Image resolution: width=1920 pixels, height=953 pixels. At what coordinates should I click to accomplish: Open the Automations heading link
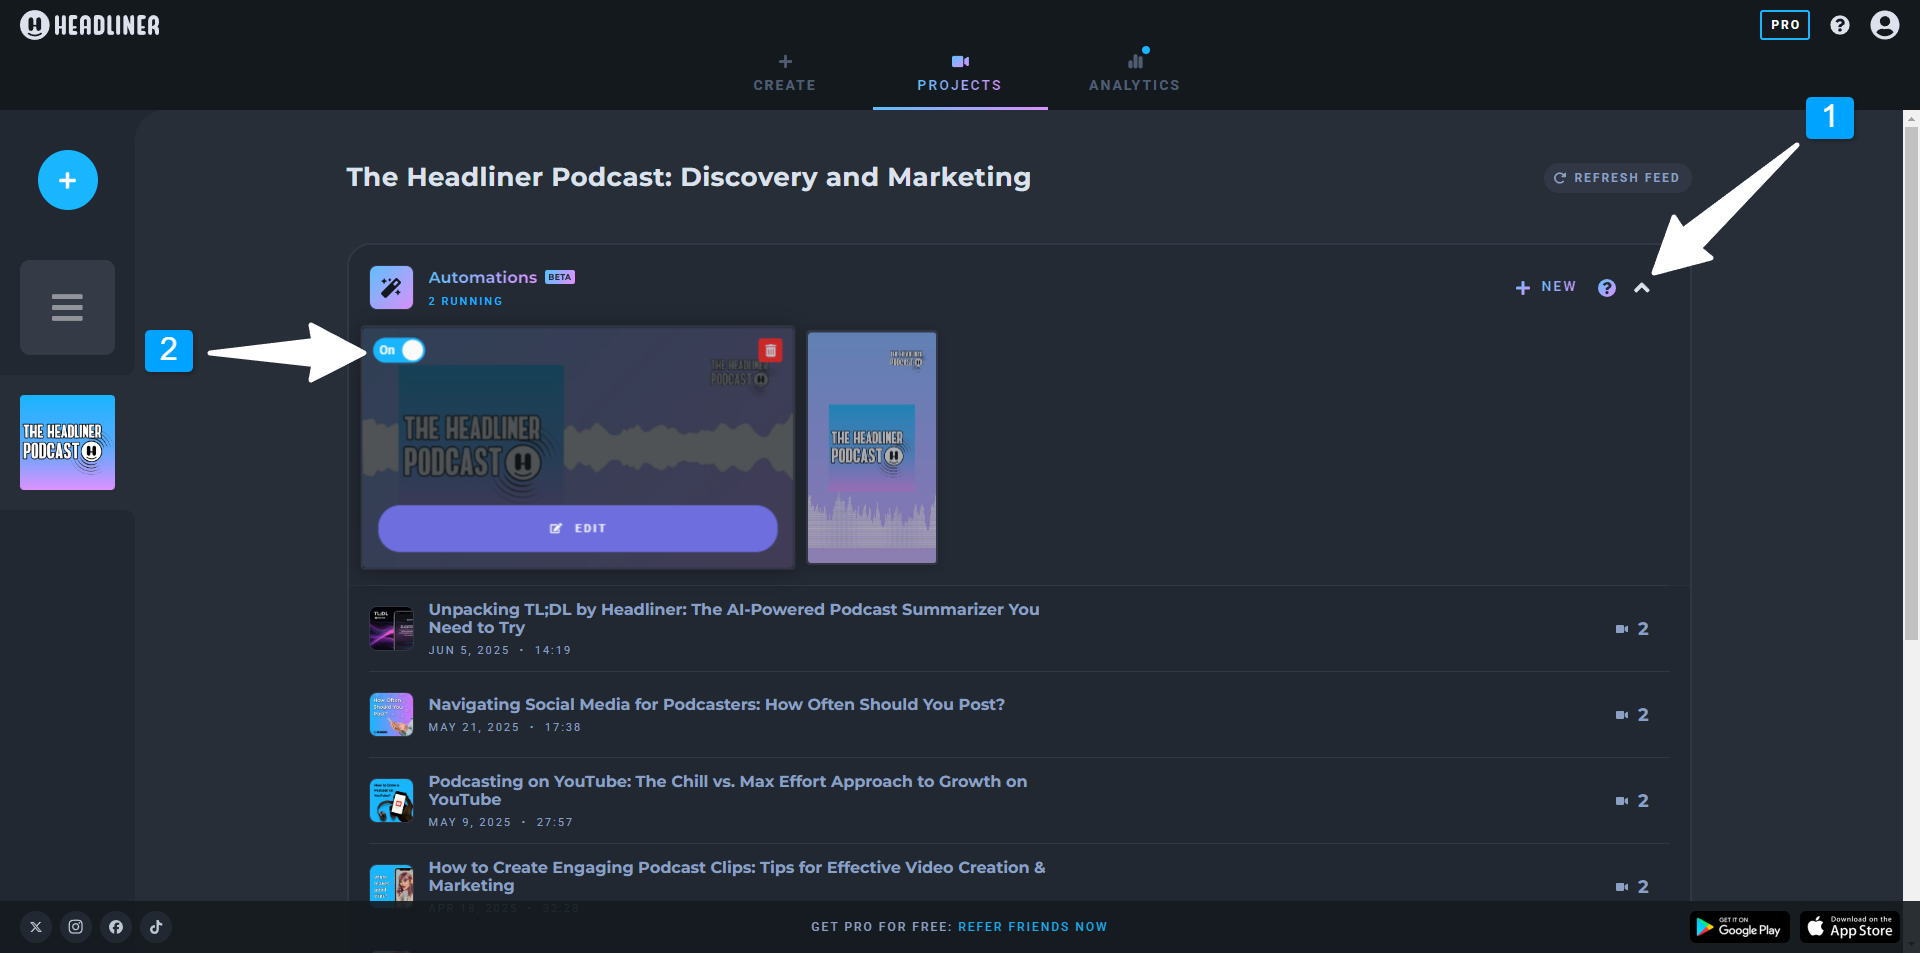(482, 277)
